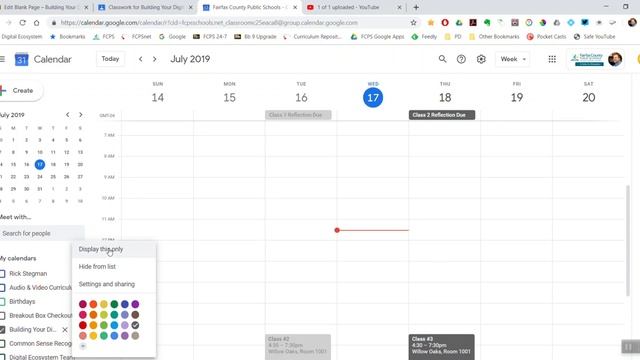
Task: Click the Google Calendar logo icon
Action: [x=22, y=60]
